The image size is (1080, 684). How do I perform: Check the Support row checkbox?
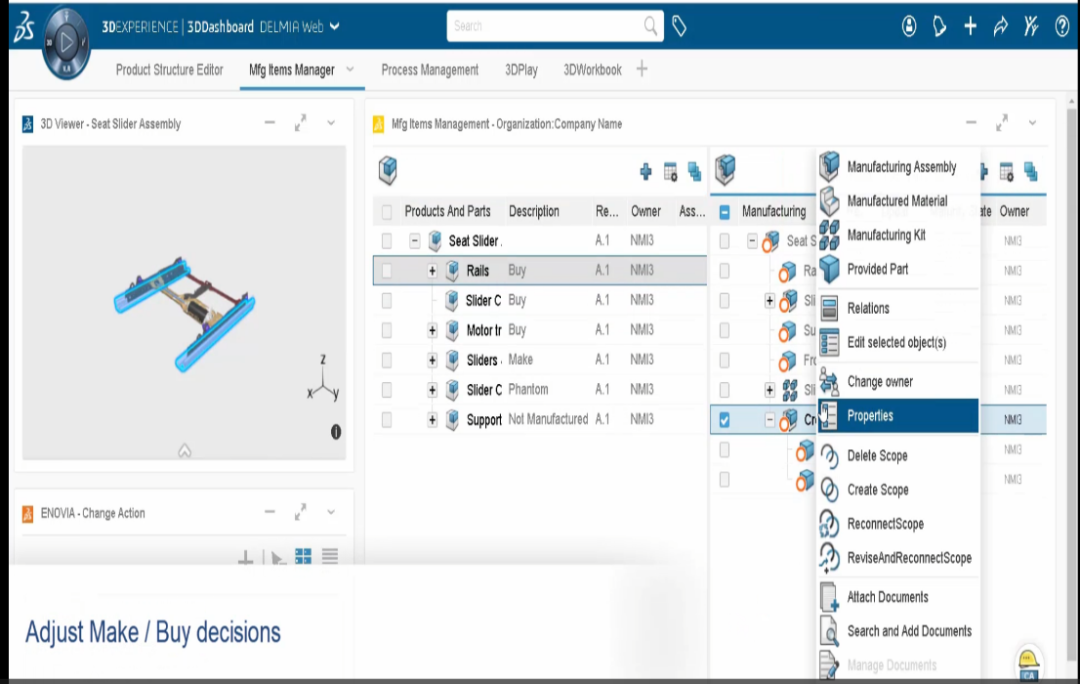pos(386,419)
